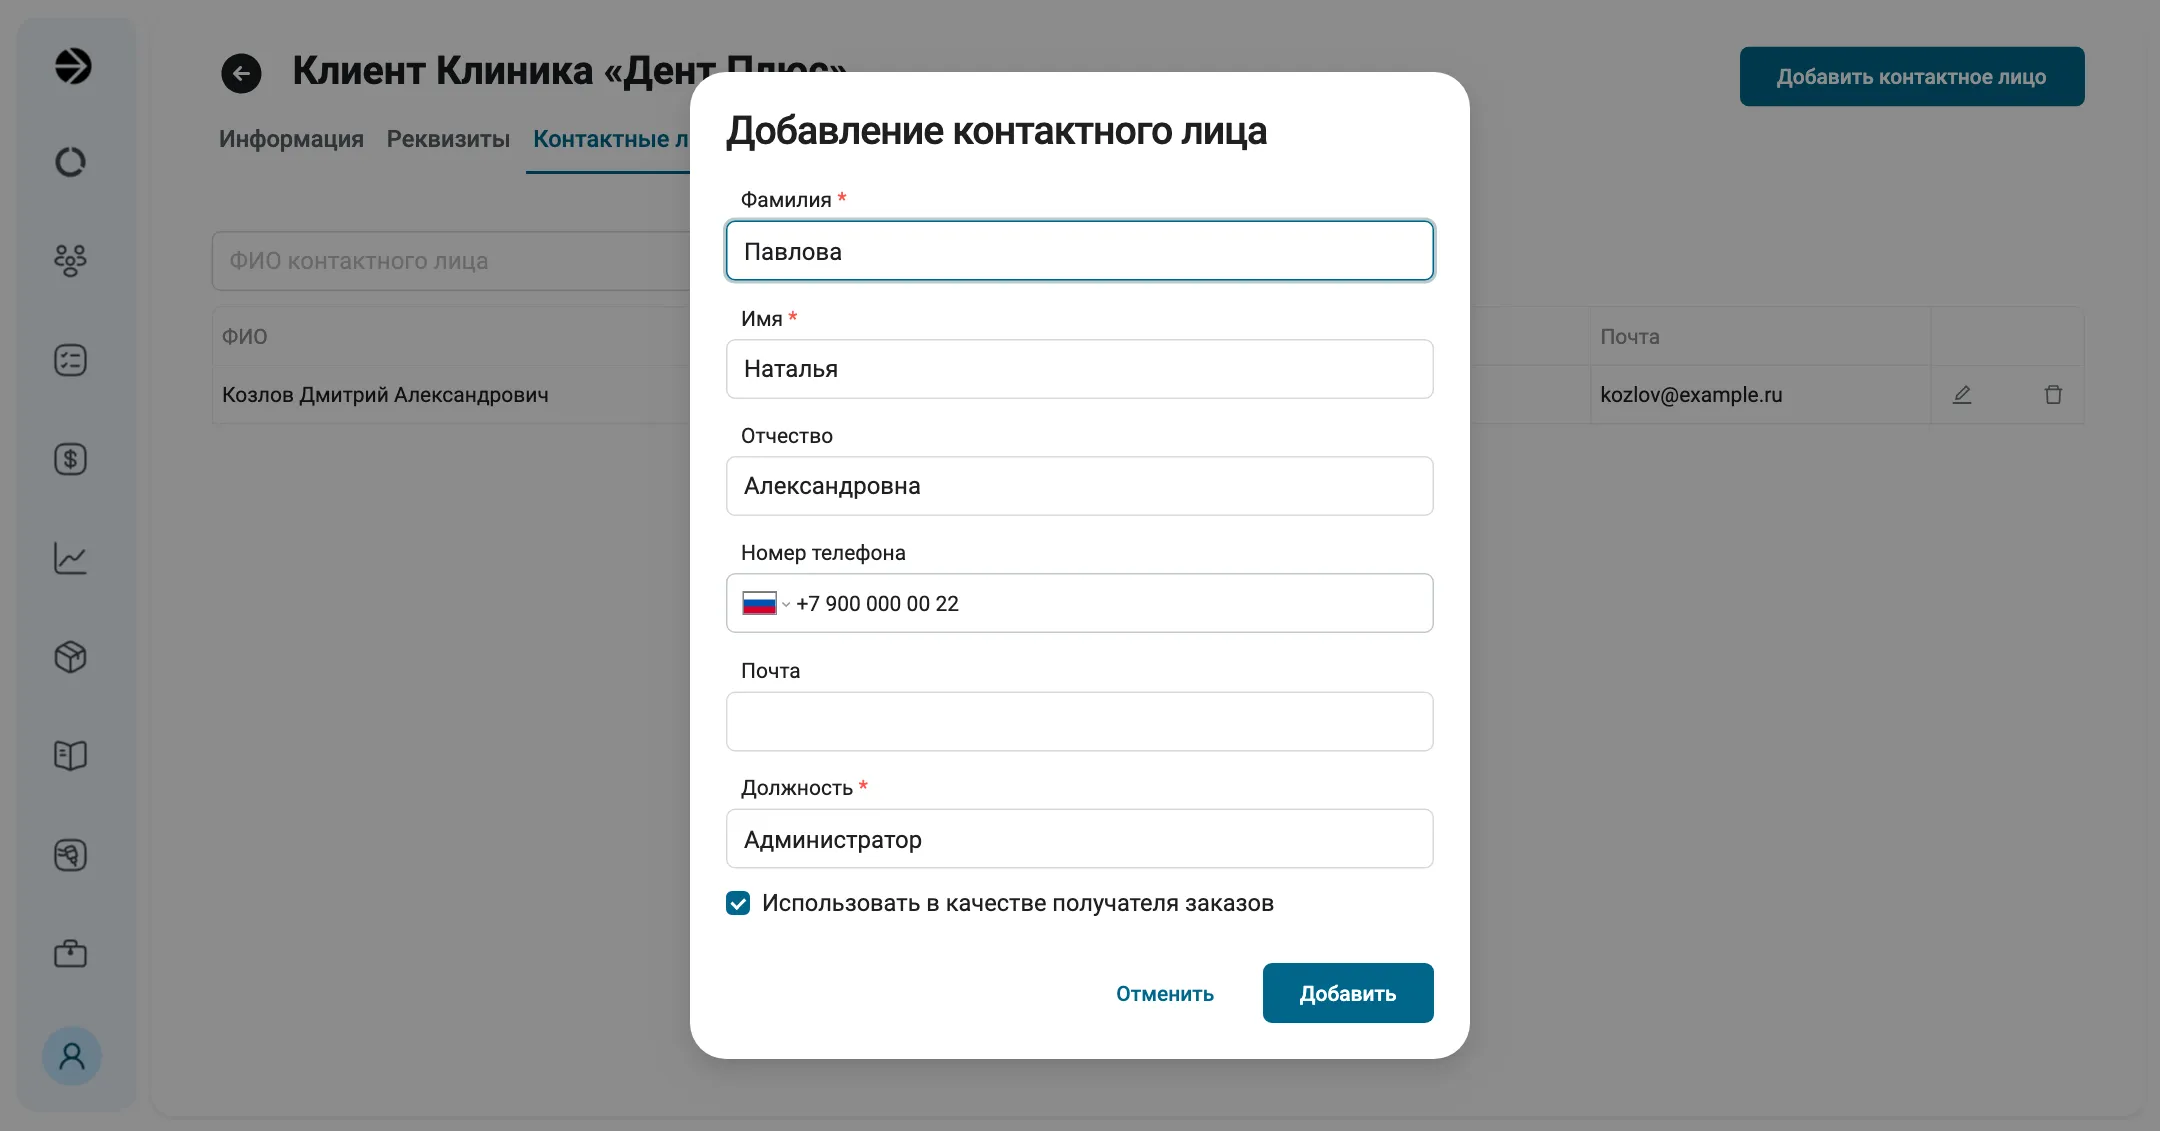Expand the phone country code dropdown

coord(786,604)
